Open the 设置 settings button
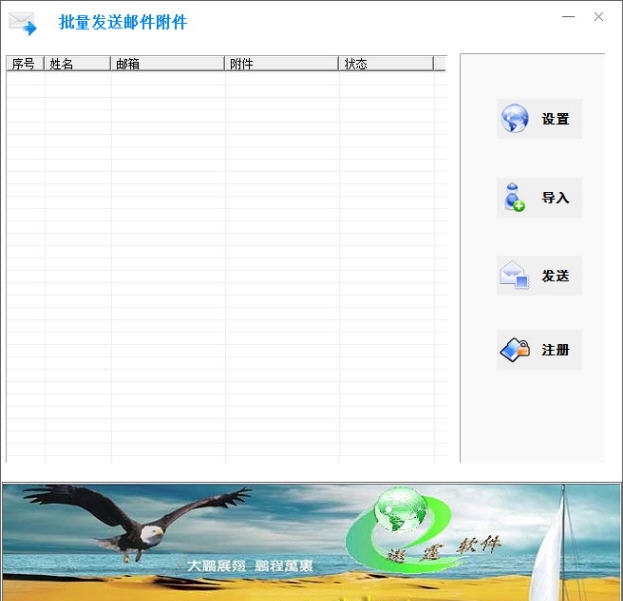This screenshot has width=623, height=601. point(539,119)
